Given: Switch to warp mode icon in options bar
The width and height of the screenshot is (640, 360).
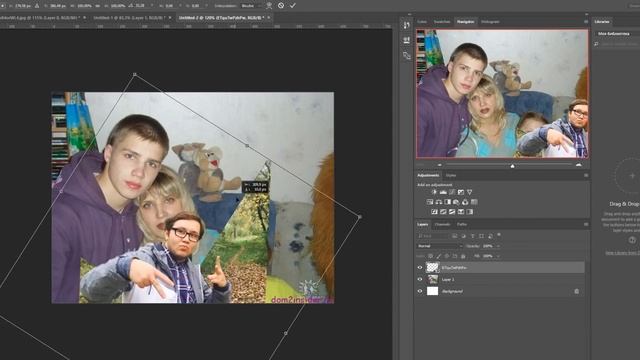Looking at the screenshot, I should (x=269, y=6).
